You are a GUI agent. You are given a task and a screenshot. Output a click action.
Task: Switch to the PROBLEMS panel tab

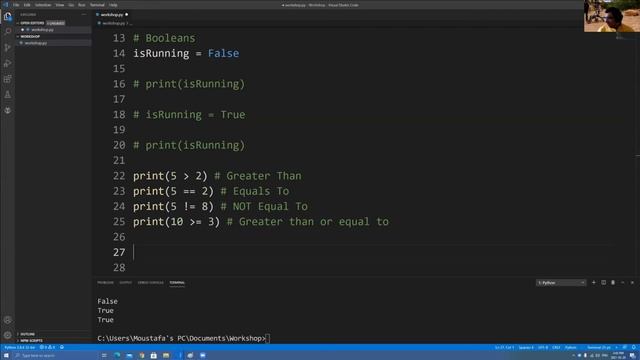105,282
